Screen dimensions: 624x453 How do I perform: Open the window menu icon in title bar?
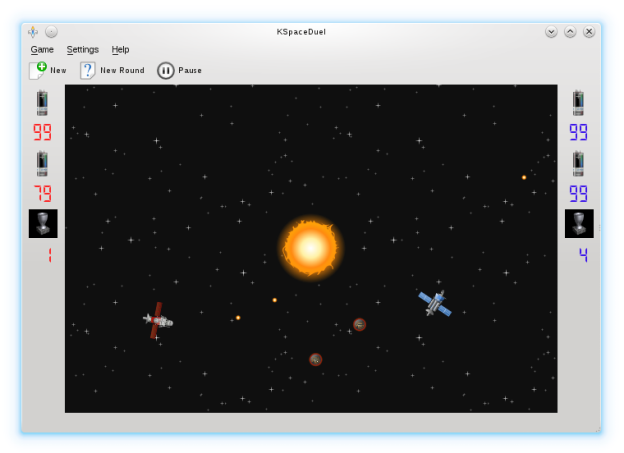coord(33,32)
